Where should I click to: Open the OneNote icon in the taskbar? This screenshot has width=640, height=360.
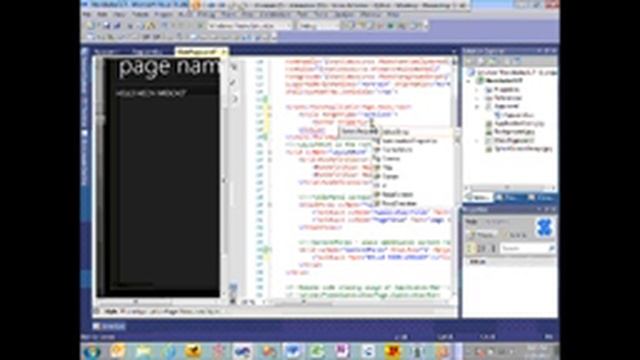point(342,351)
